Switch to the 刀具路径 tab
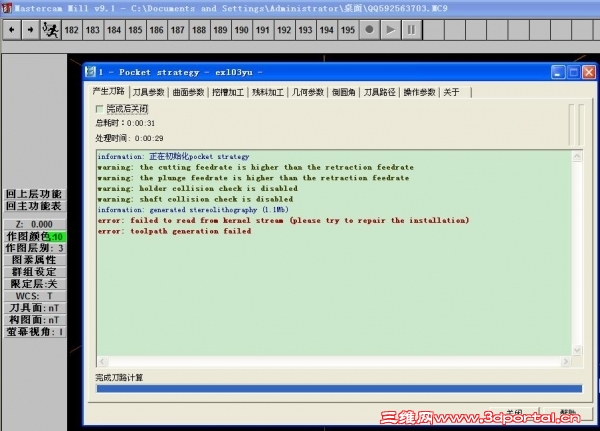Image resolution: width=600 pixels, height=431 pixels. [x=380, y=92]
